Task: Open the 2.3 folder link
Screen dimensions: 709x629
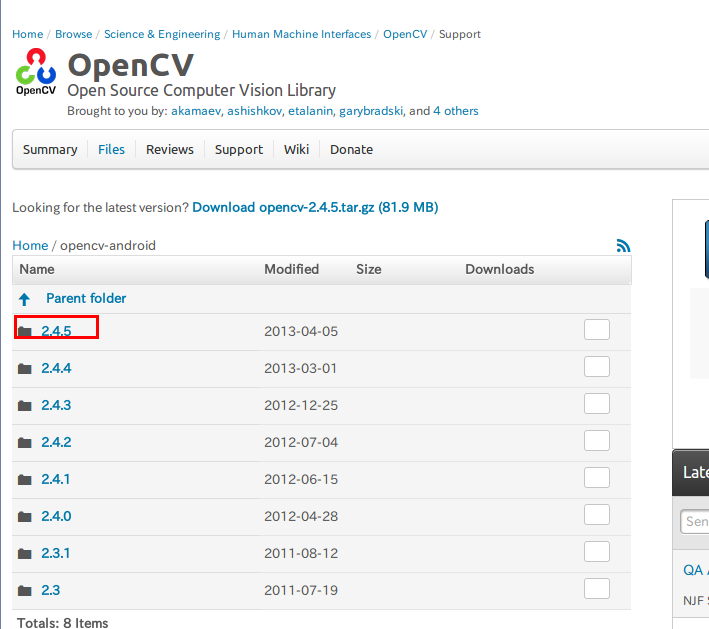Action: (x=51, y=591)
